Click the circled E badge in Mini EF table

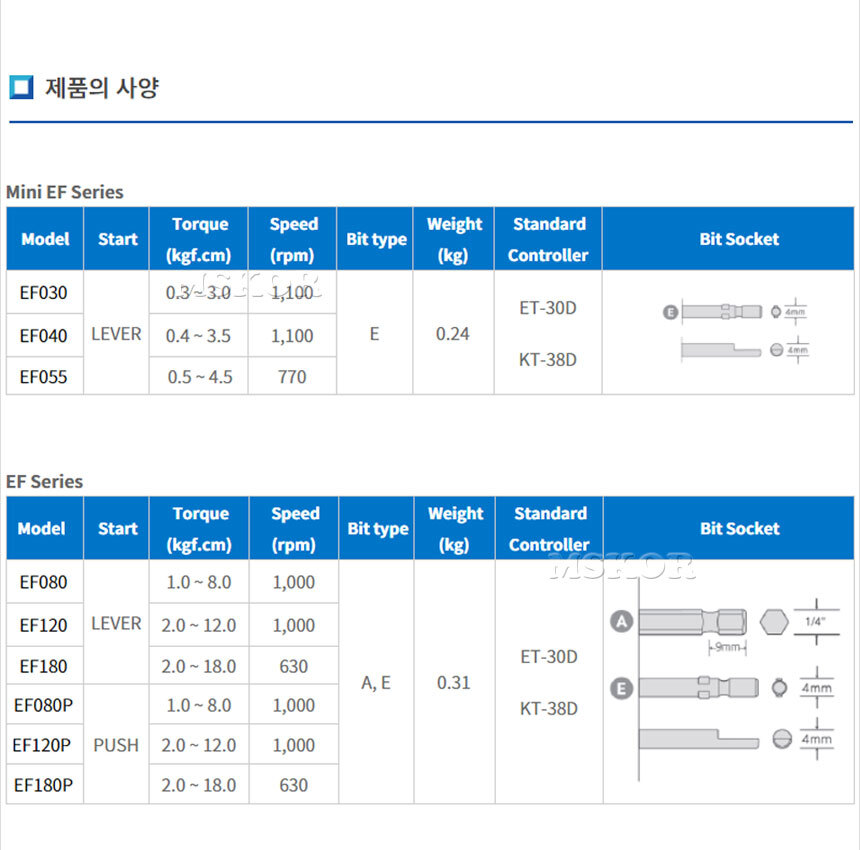670,312
